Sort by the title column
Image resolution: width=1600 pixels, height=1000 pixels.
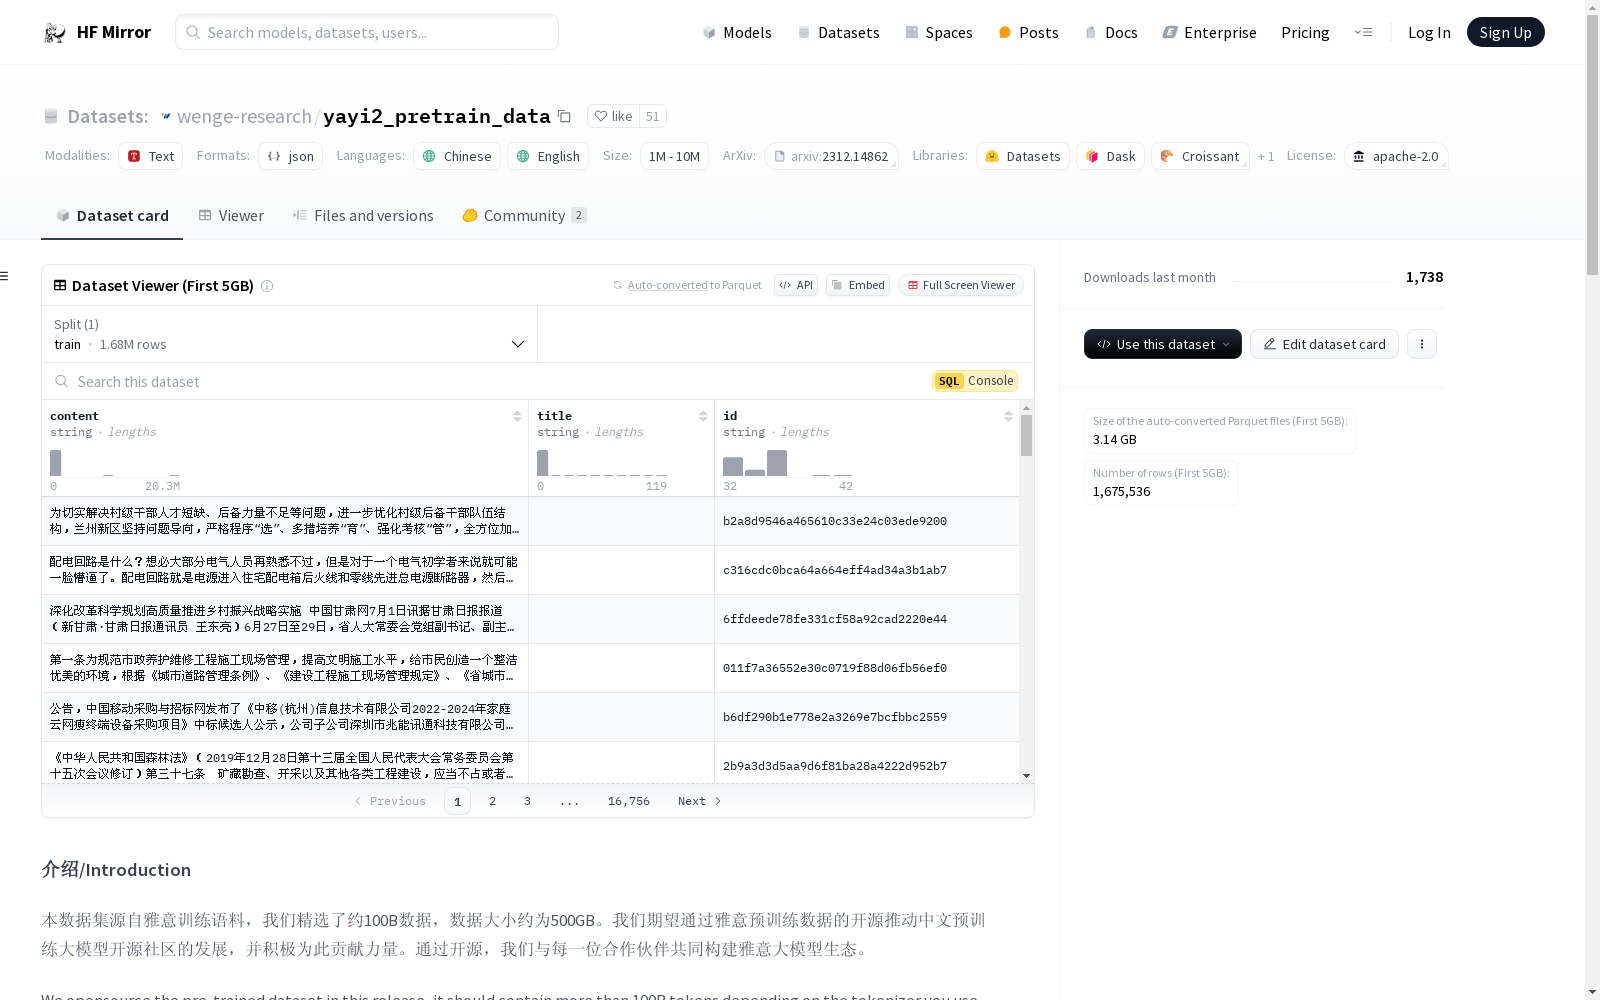click(x=703, y=416)
